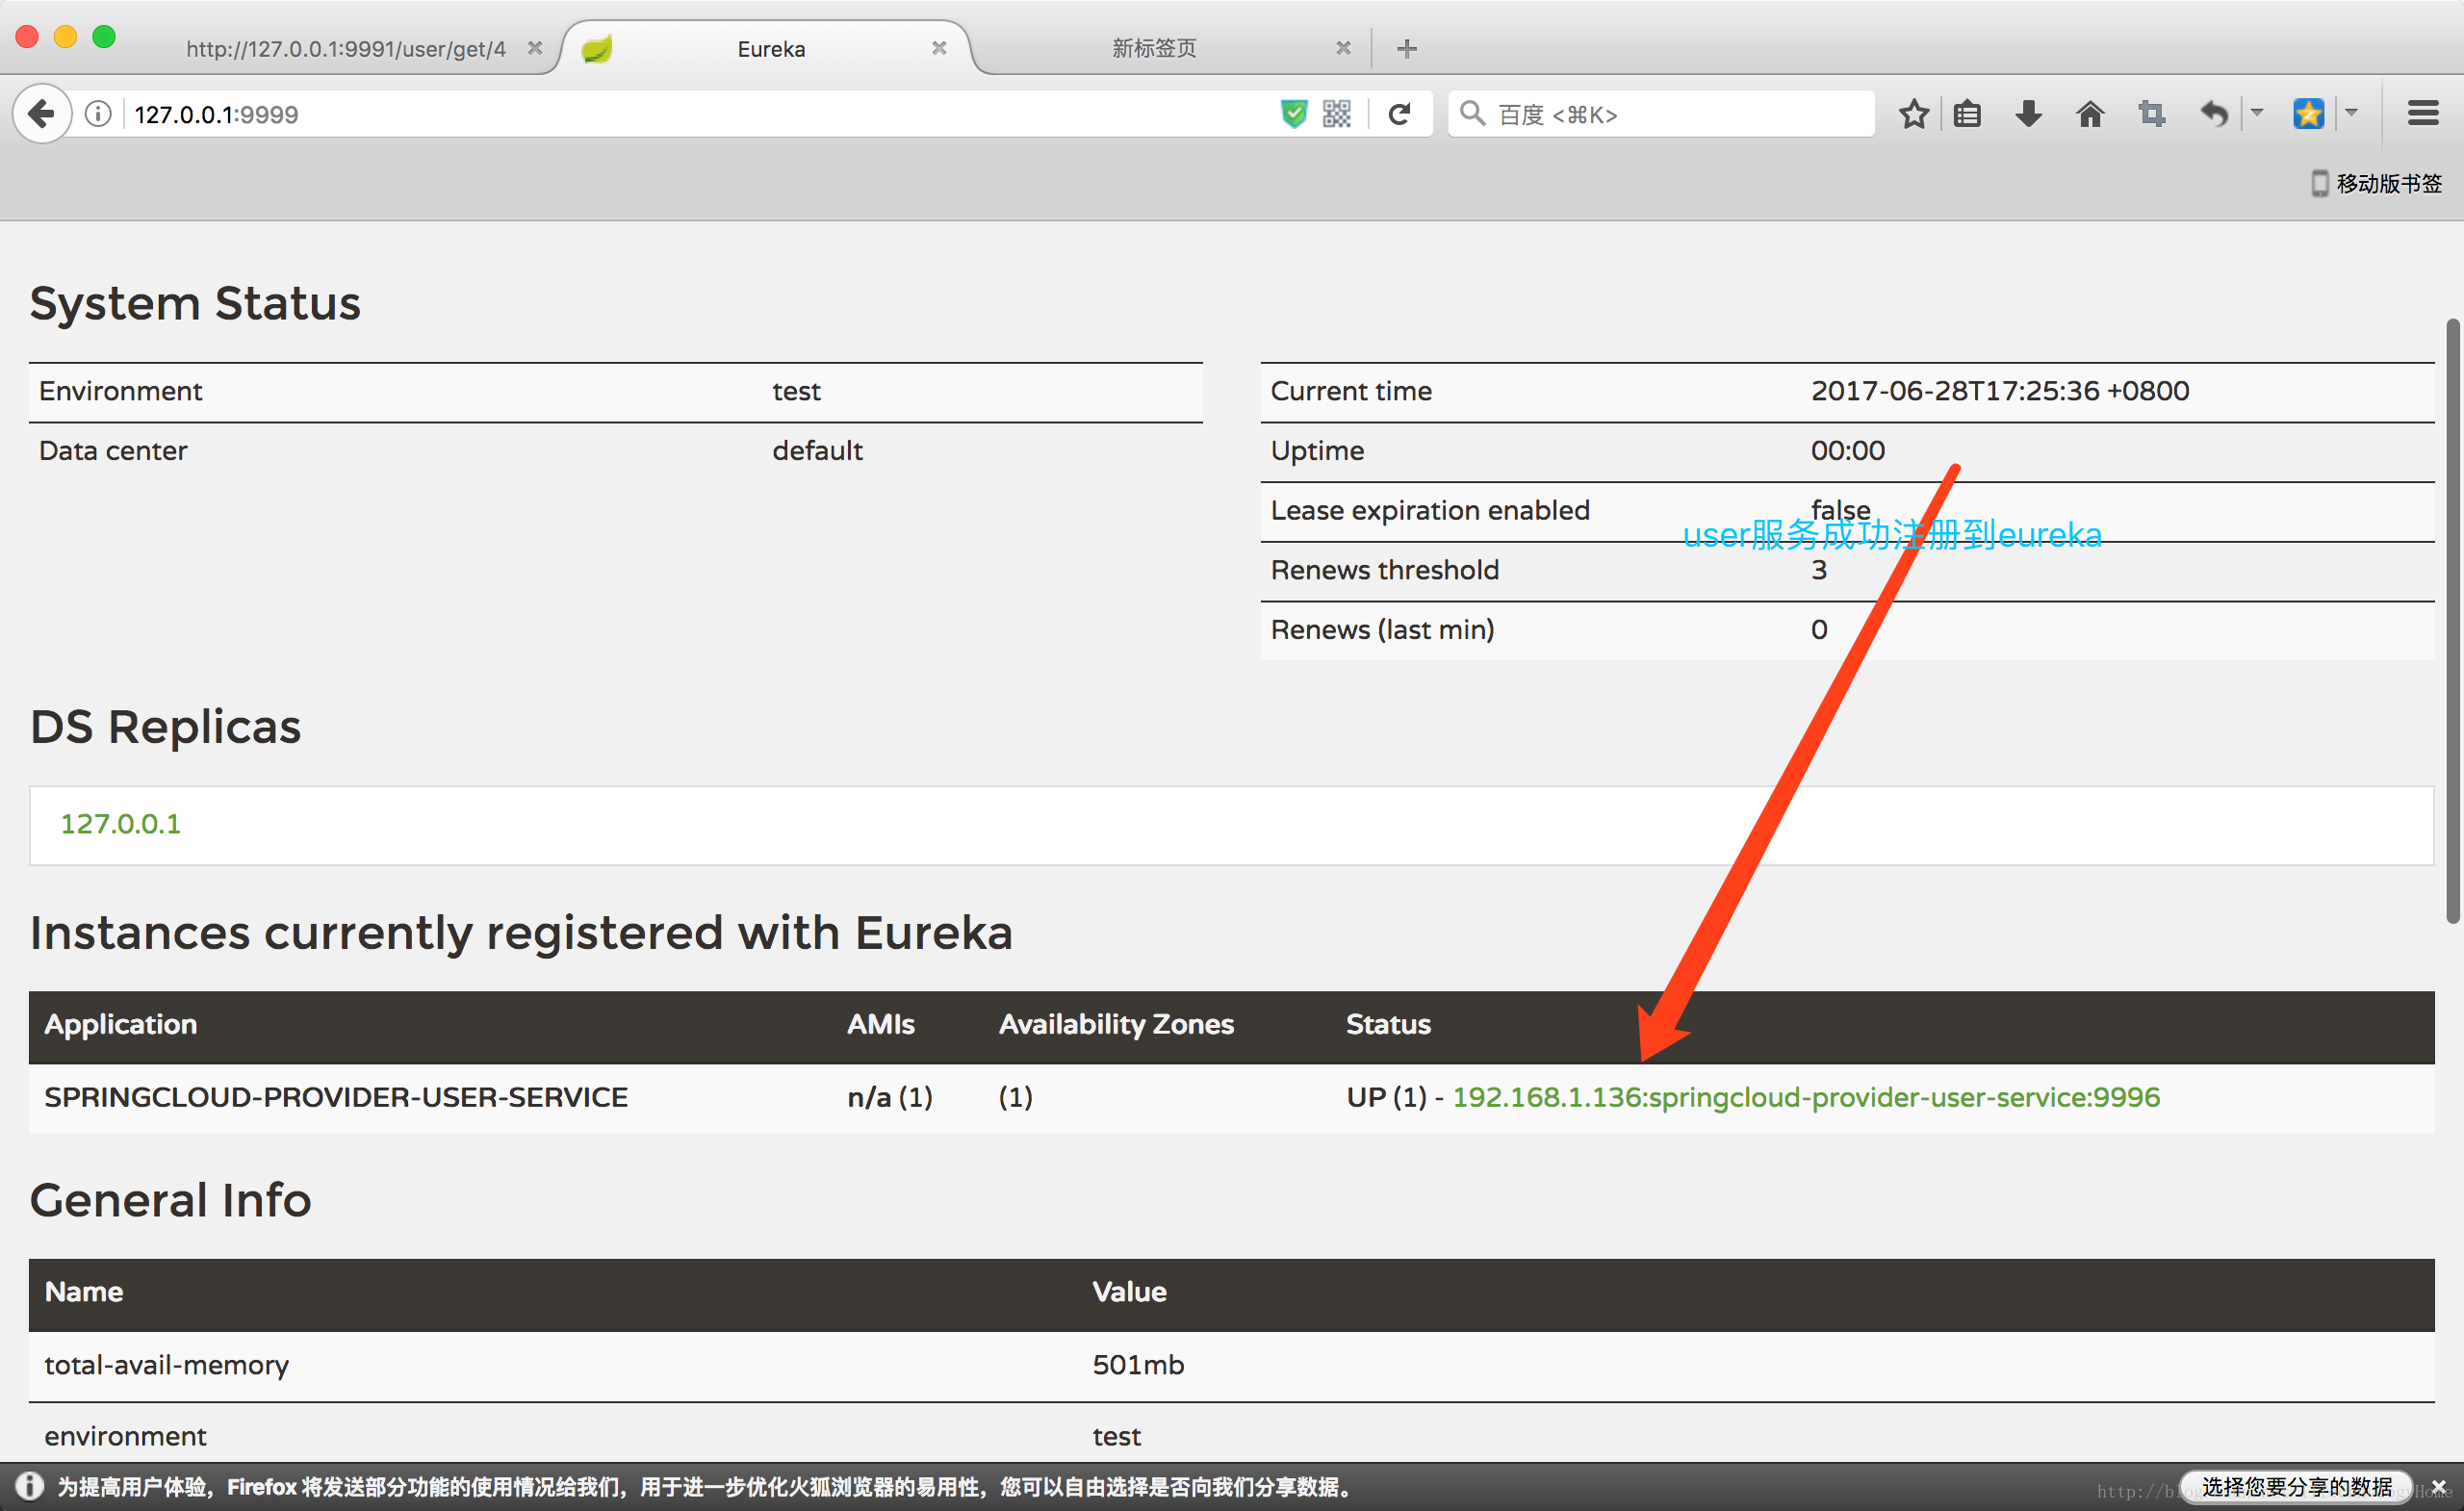Click the SPRINGCLOUD-PROVIDER-USER-SERVICE application cell
Viewport: 2464px width, 1511px height.
335,1097
